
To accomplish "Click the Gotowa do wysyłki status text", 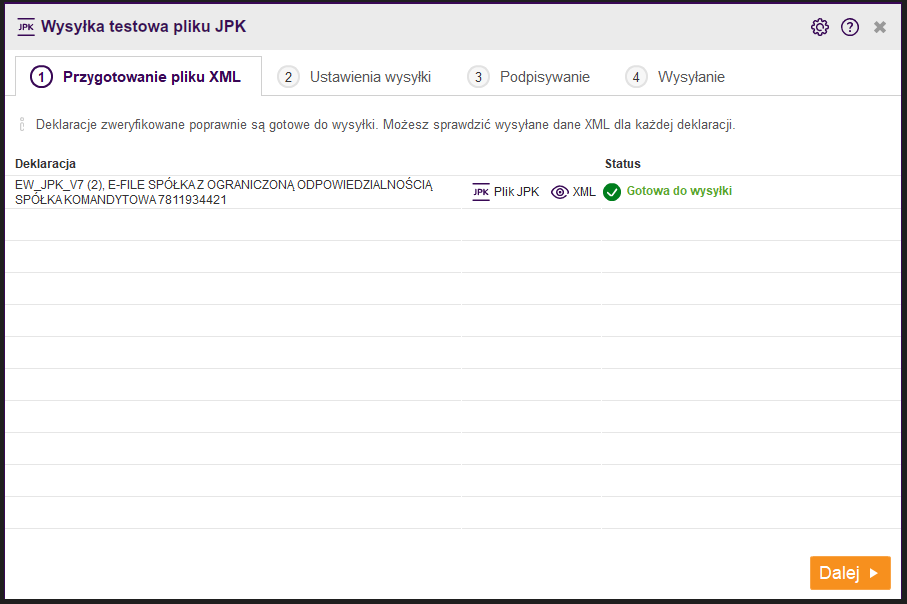I will point(679,191).
